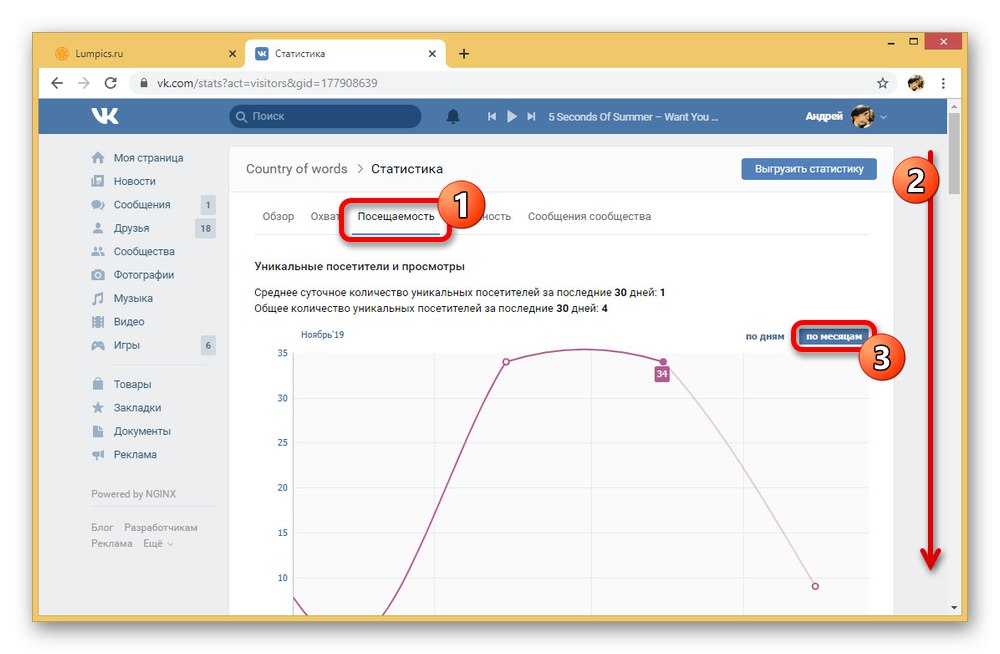Click the Андрей profile avatar in the VK header
The height and width of the screenshot is (654, 1000).
(x=862, y=116)
